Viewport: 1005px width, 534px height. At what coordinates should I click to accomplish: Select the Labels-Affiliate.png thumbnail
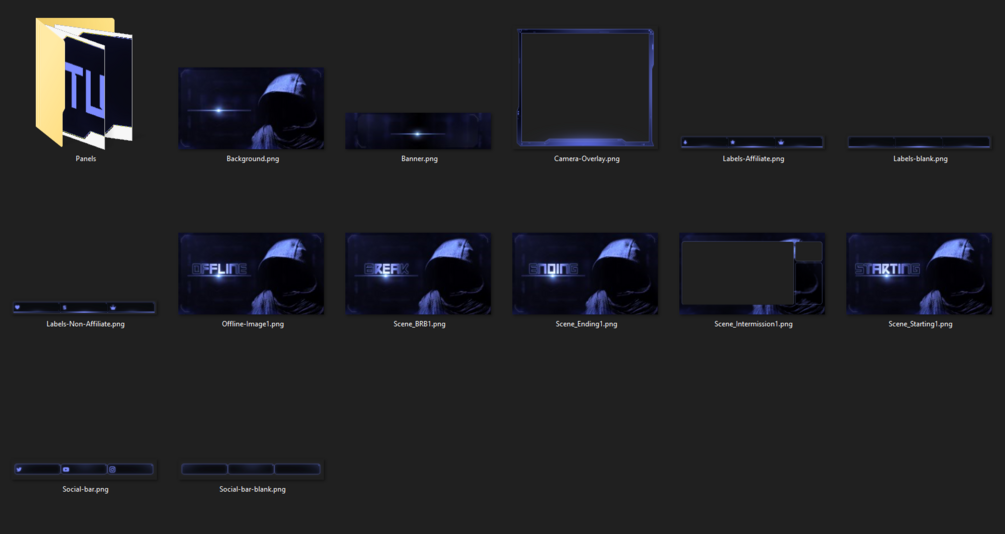tap(752, 142)
